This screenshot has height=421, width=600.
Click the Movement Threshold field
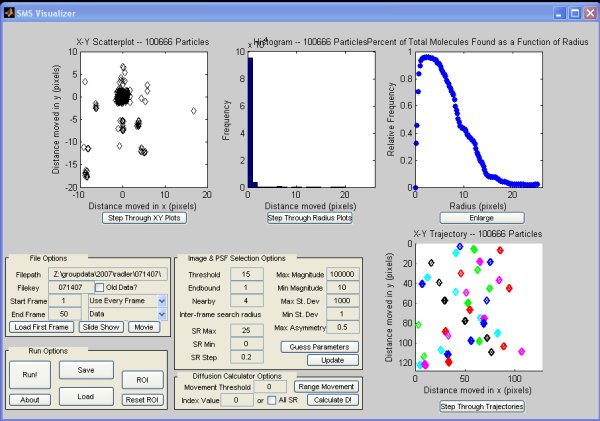[x=269, y=387]
